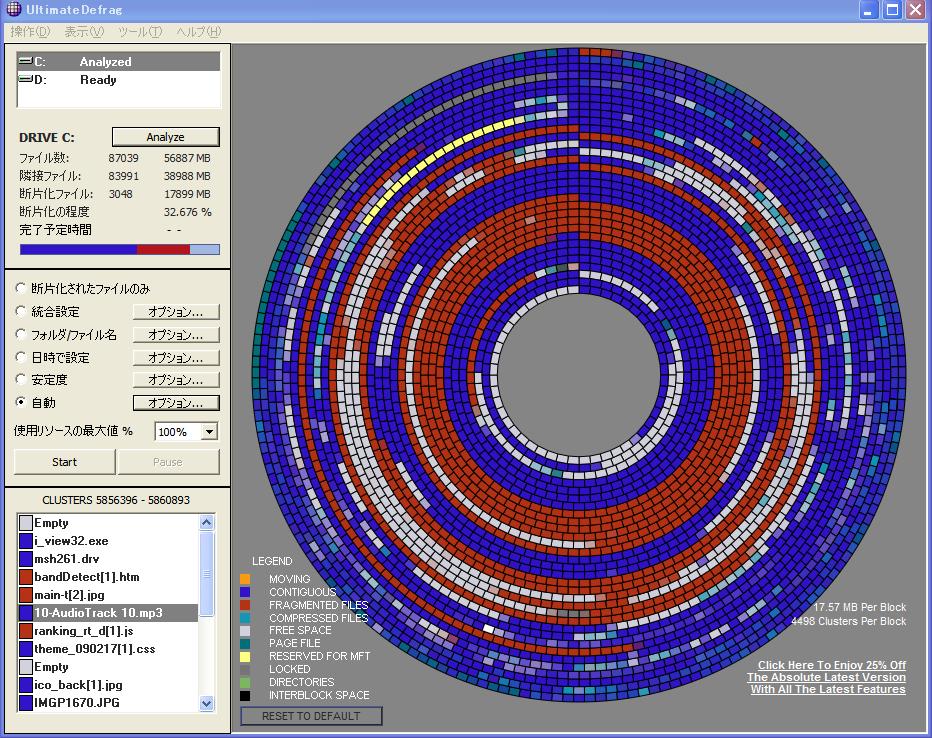Open オプション for 自動
Image resolution: width=932 pixels, height=738 pixels.
click(x=176, y=403)
